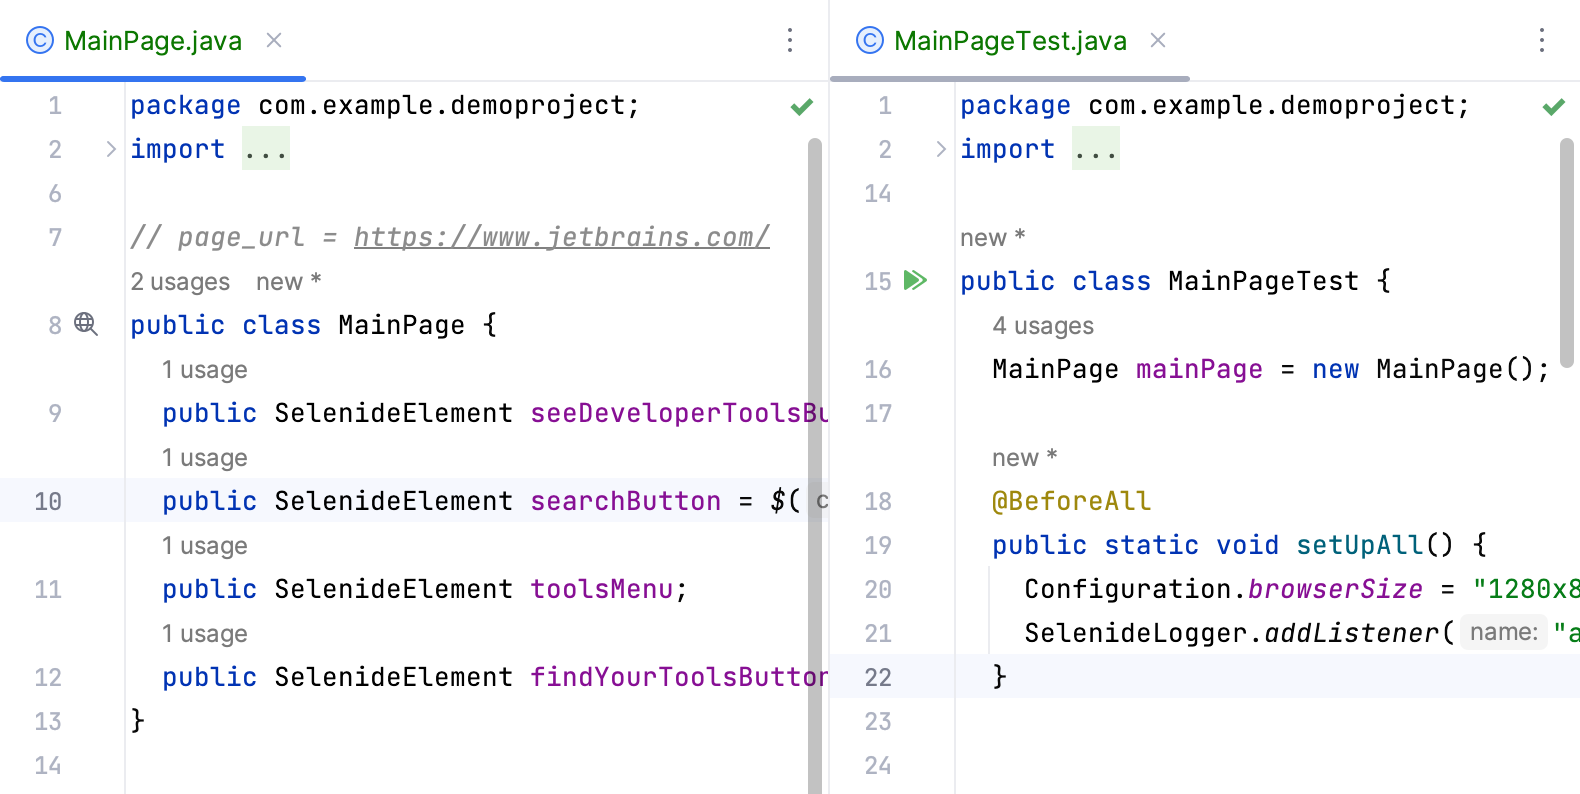Click the toolsMenu field name
Viewport: 1580px width, 794px height.
click(x=602, y=589)
